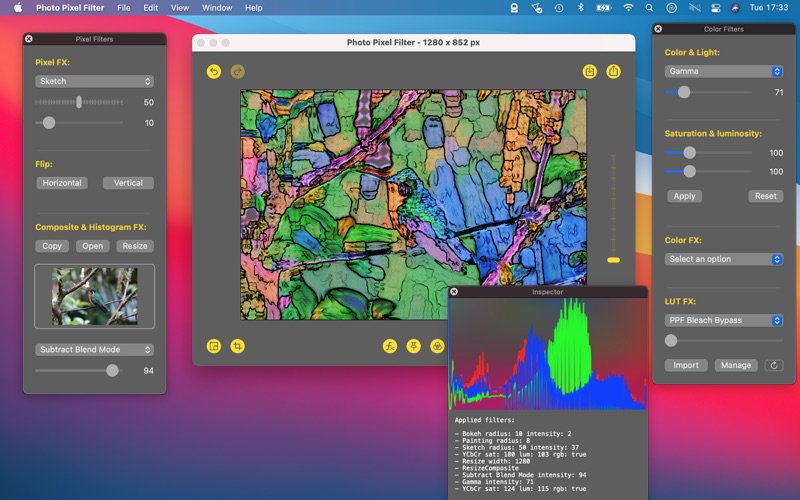This screenshot has height=500, width=800.
Task: Undo the last filter with the undo icon
Action: [x=214, y=71]
